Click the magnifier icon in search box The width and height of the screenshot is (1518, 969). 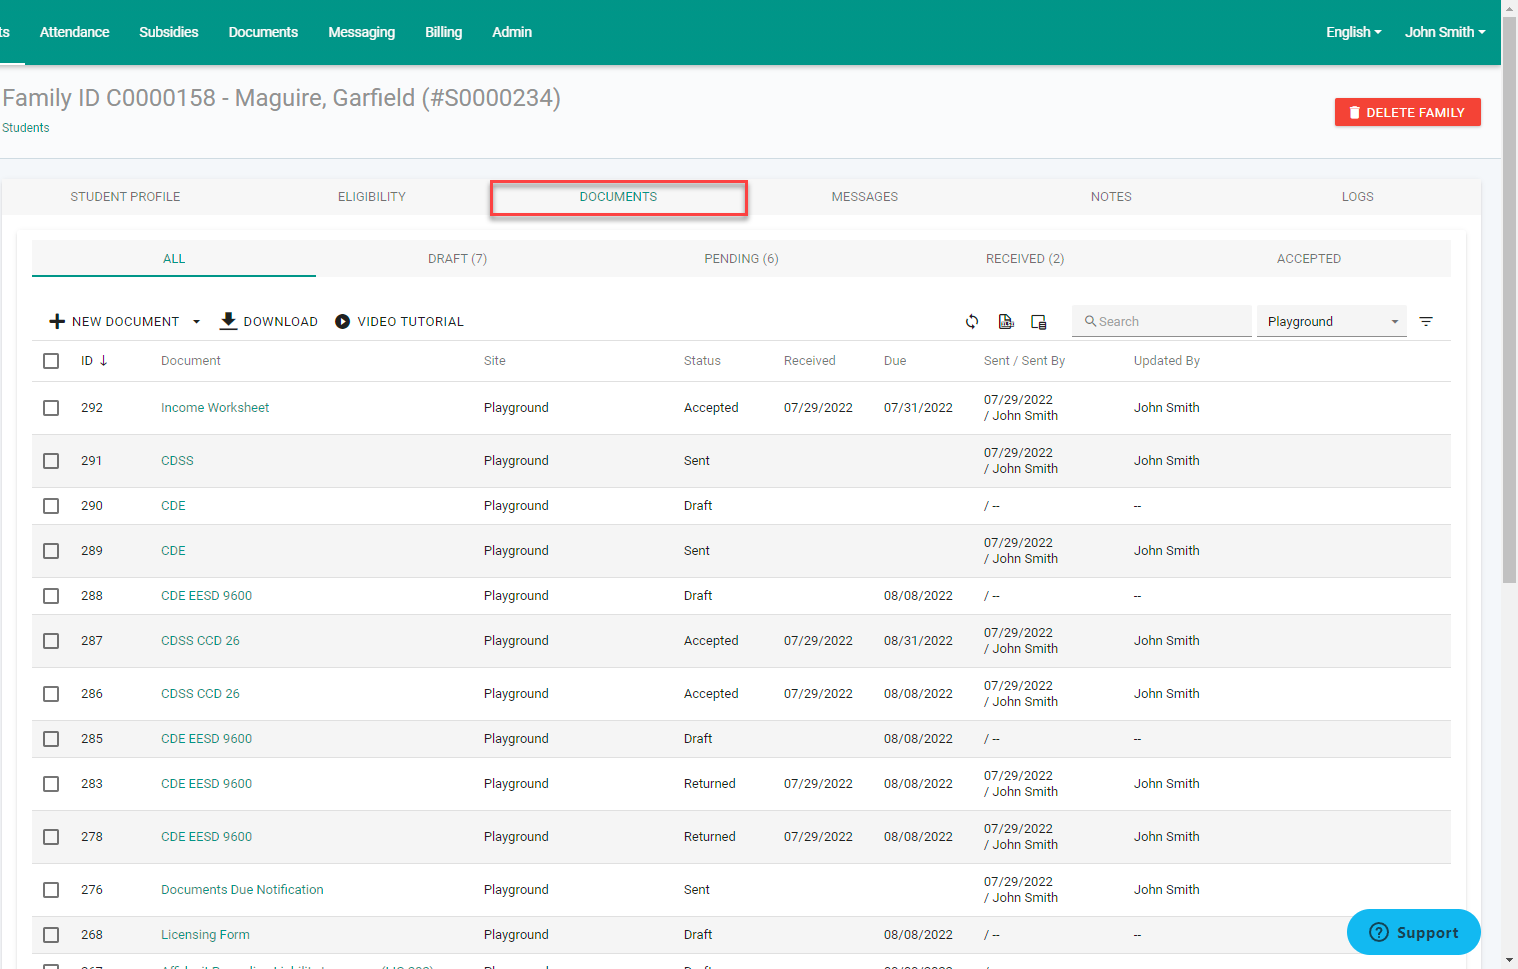pos(1090,322)
